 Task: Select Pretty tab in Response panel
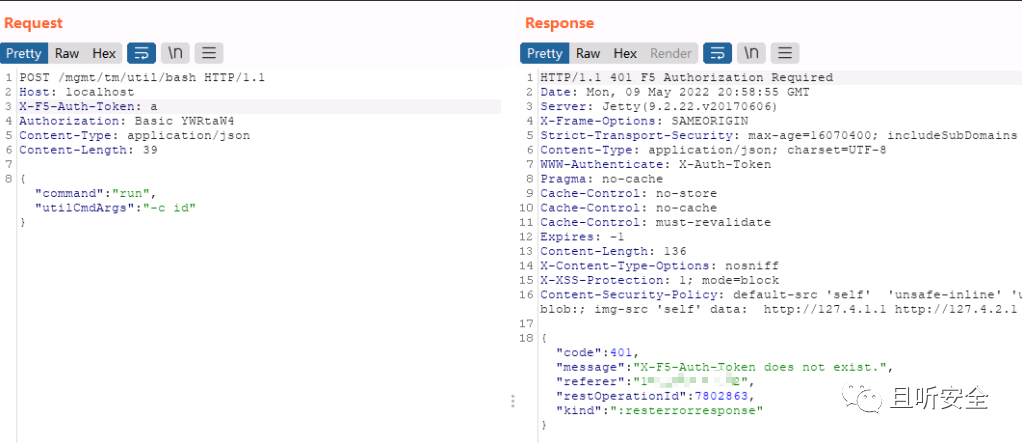544,53
